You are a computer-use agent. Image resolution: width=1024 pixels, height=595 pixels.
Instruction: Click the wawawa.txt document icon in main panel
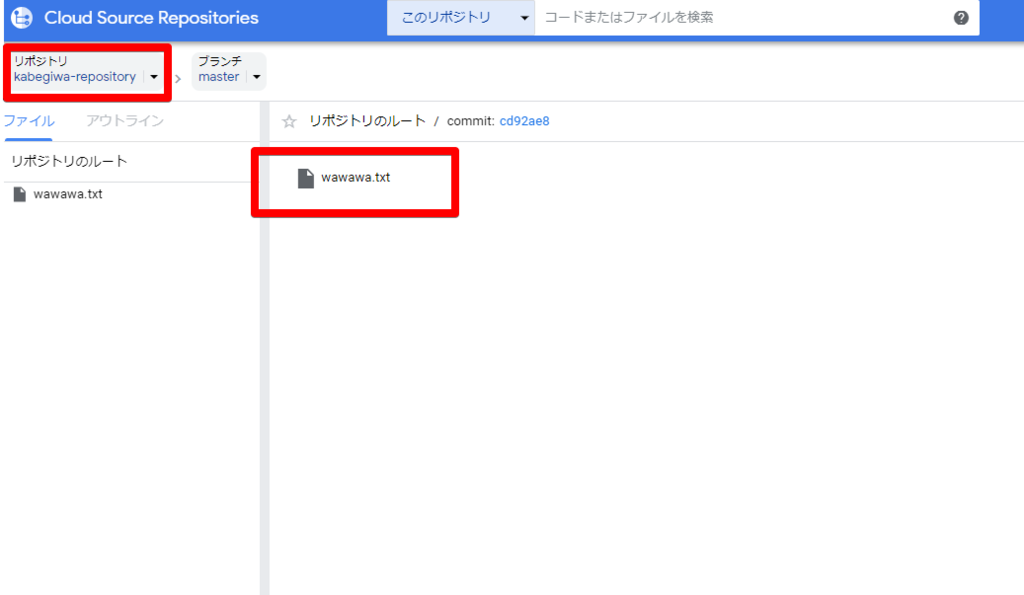point(306,177)
